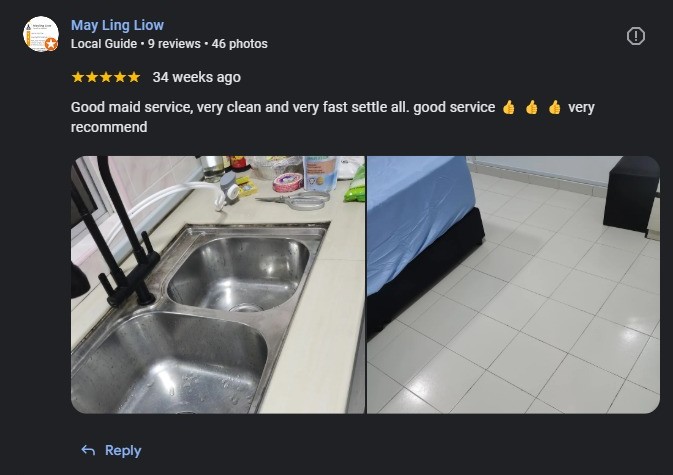Viewport: 673px width, 475px height.
Task: Click the Reply text button
Action: tap(123, 450)
